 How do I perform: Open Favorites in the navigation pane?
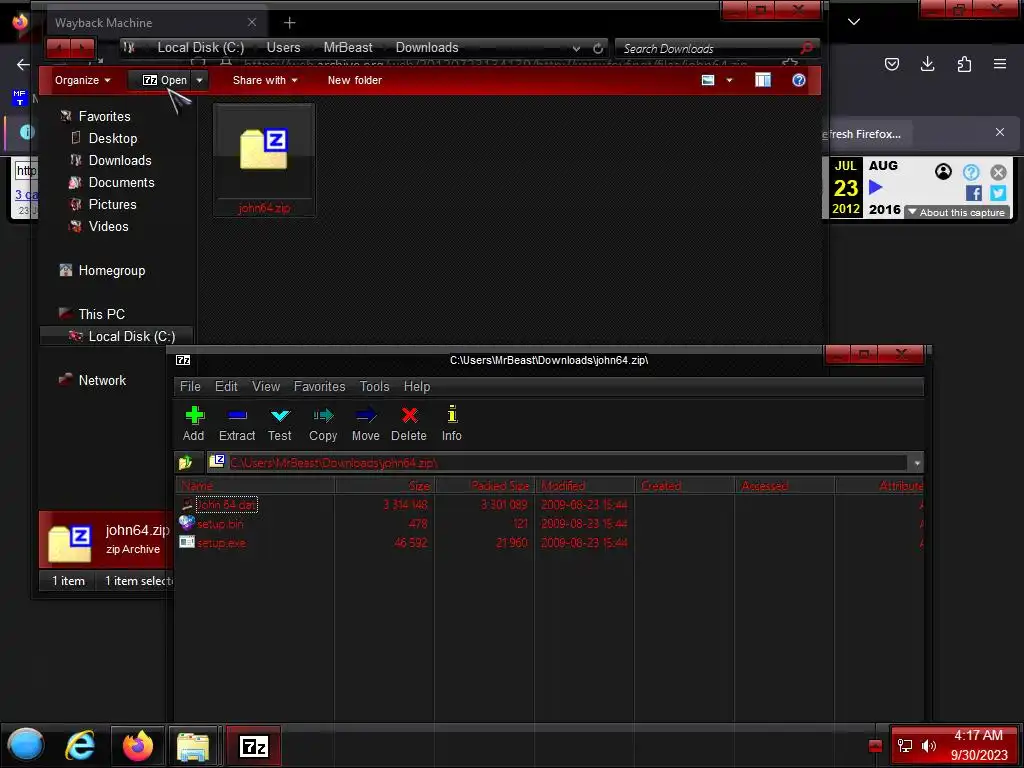pyautogui.click(x=104, y=116)
